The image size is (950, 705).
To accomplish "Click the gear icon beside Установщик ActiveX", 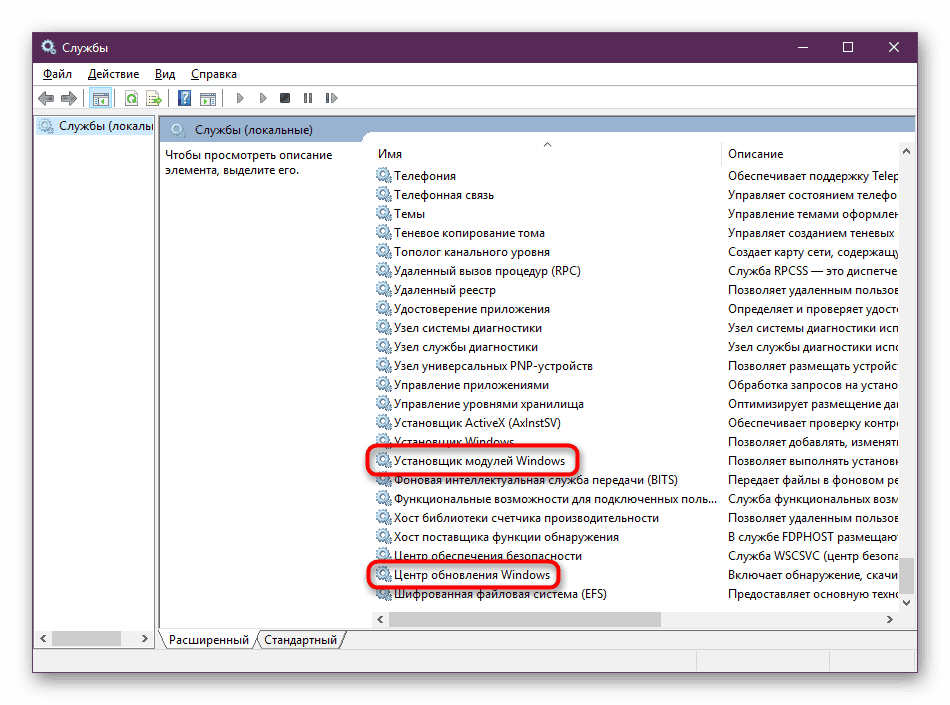I will (x=383, y=422).
